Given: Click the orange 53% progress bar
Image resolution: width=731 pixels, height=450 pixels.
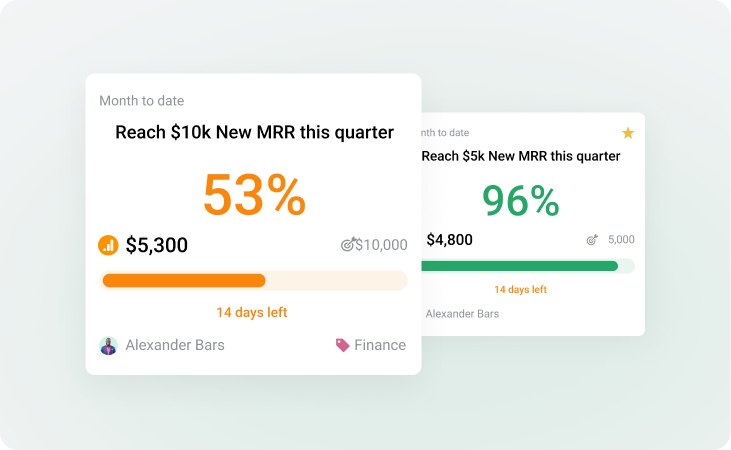Looking at the screenshot, I should [x=184, y=281].
